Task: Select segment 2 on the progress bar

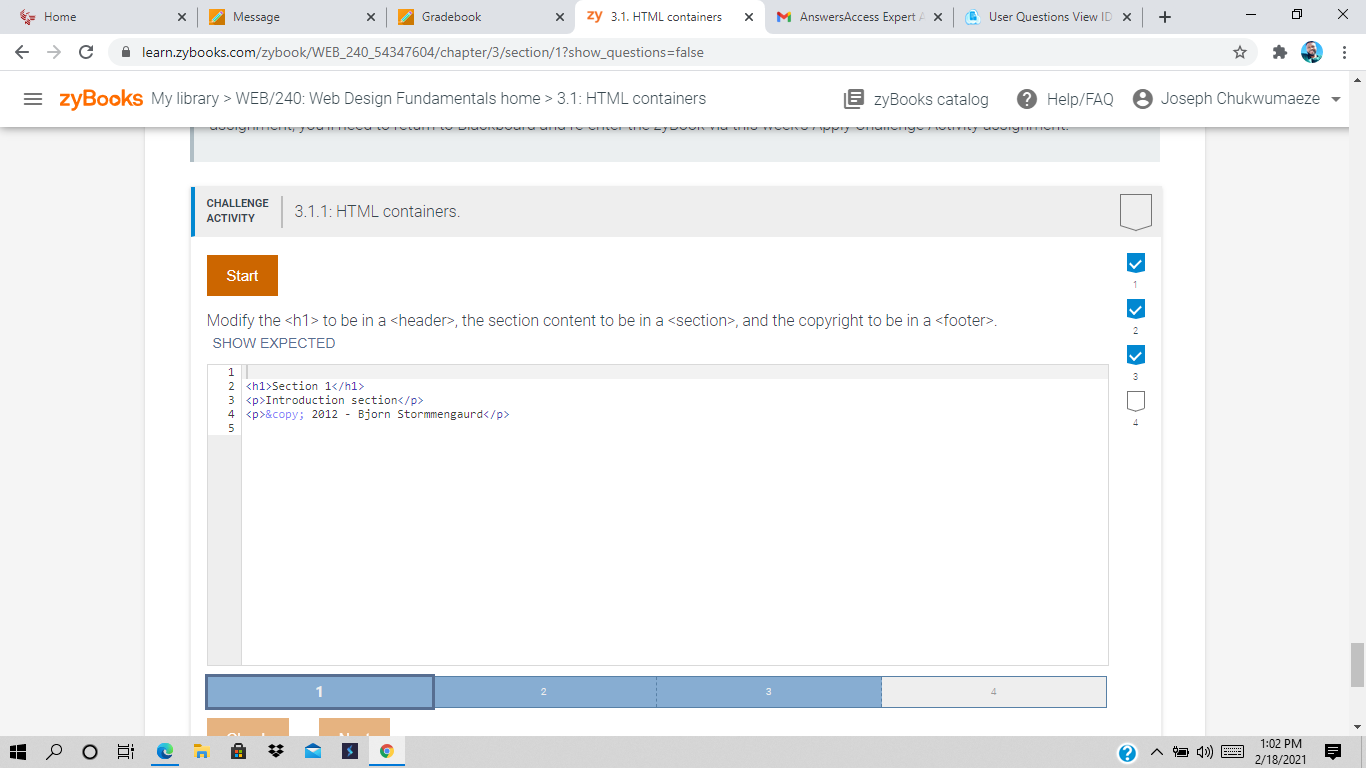Action: (545, 691)
